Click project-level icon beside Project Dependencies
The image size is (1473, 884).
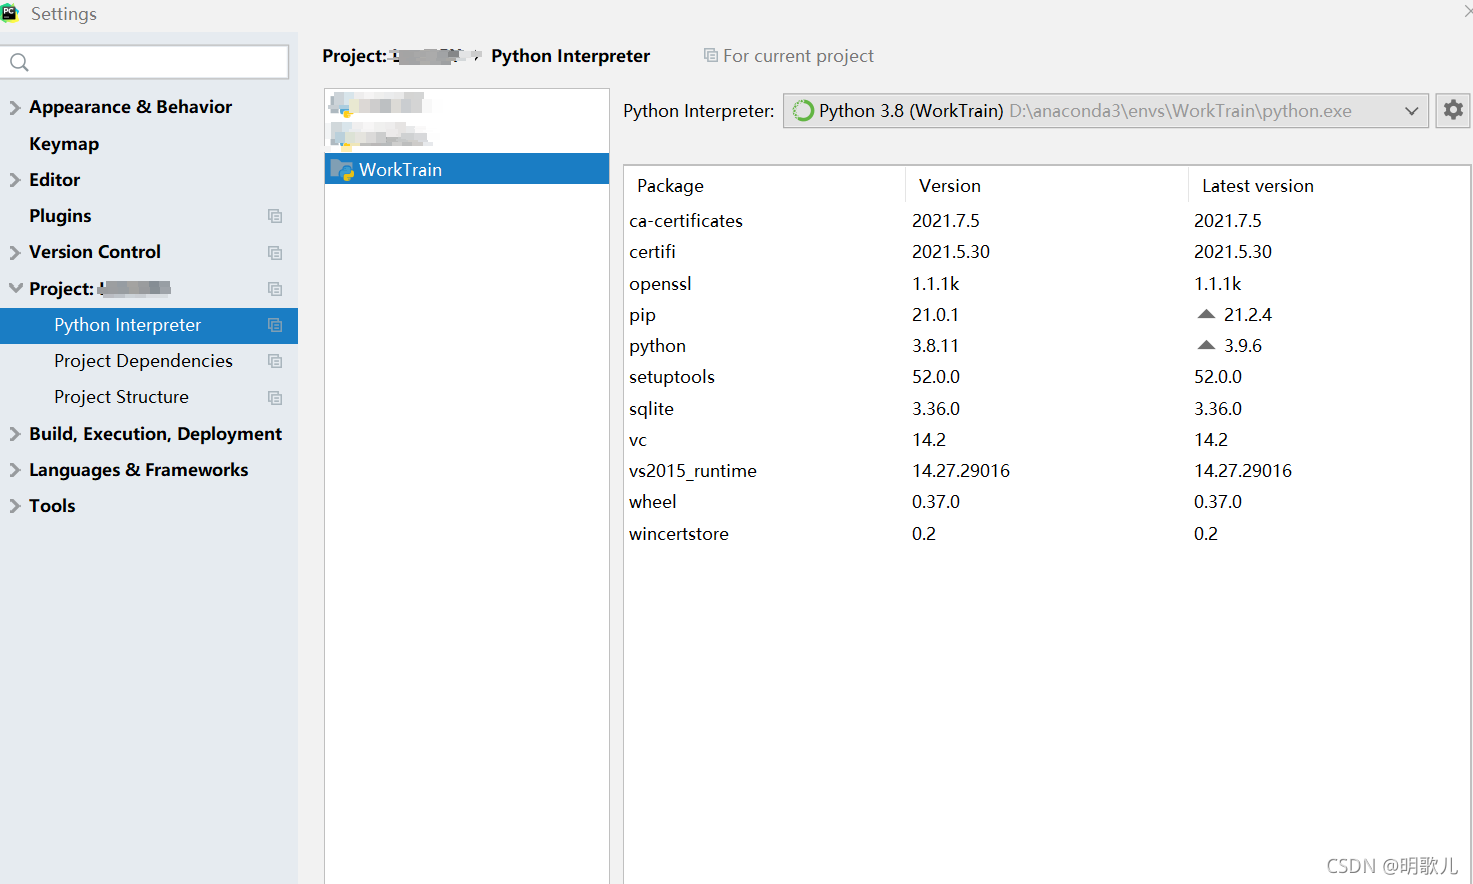[x=275, y=361]
